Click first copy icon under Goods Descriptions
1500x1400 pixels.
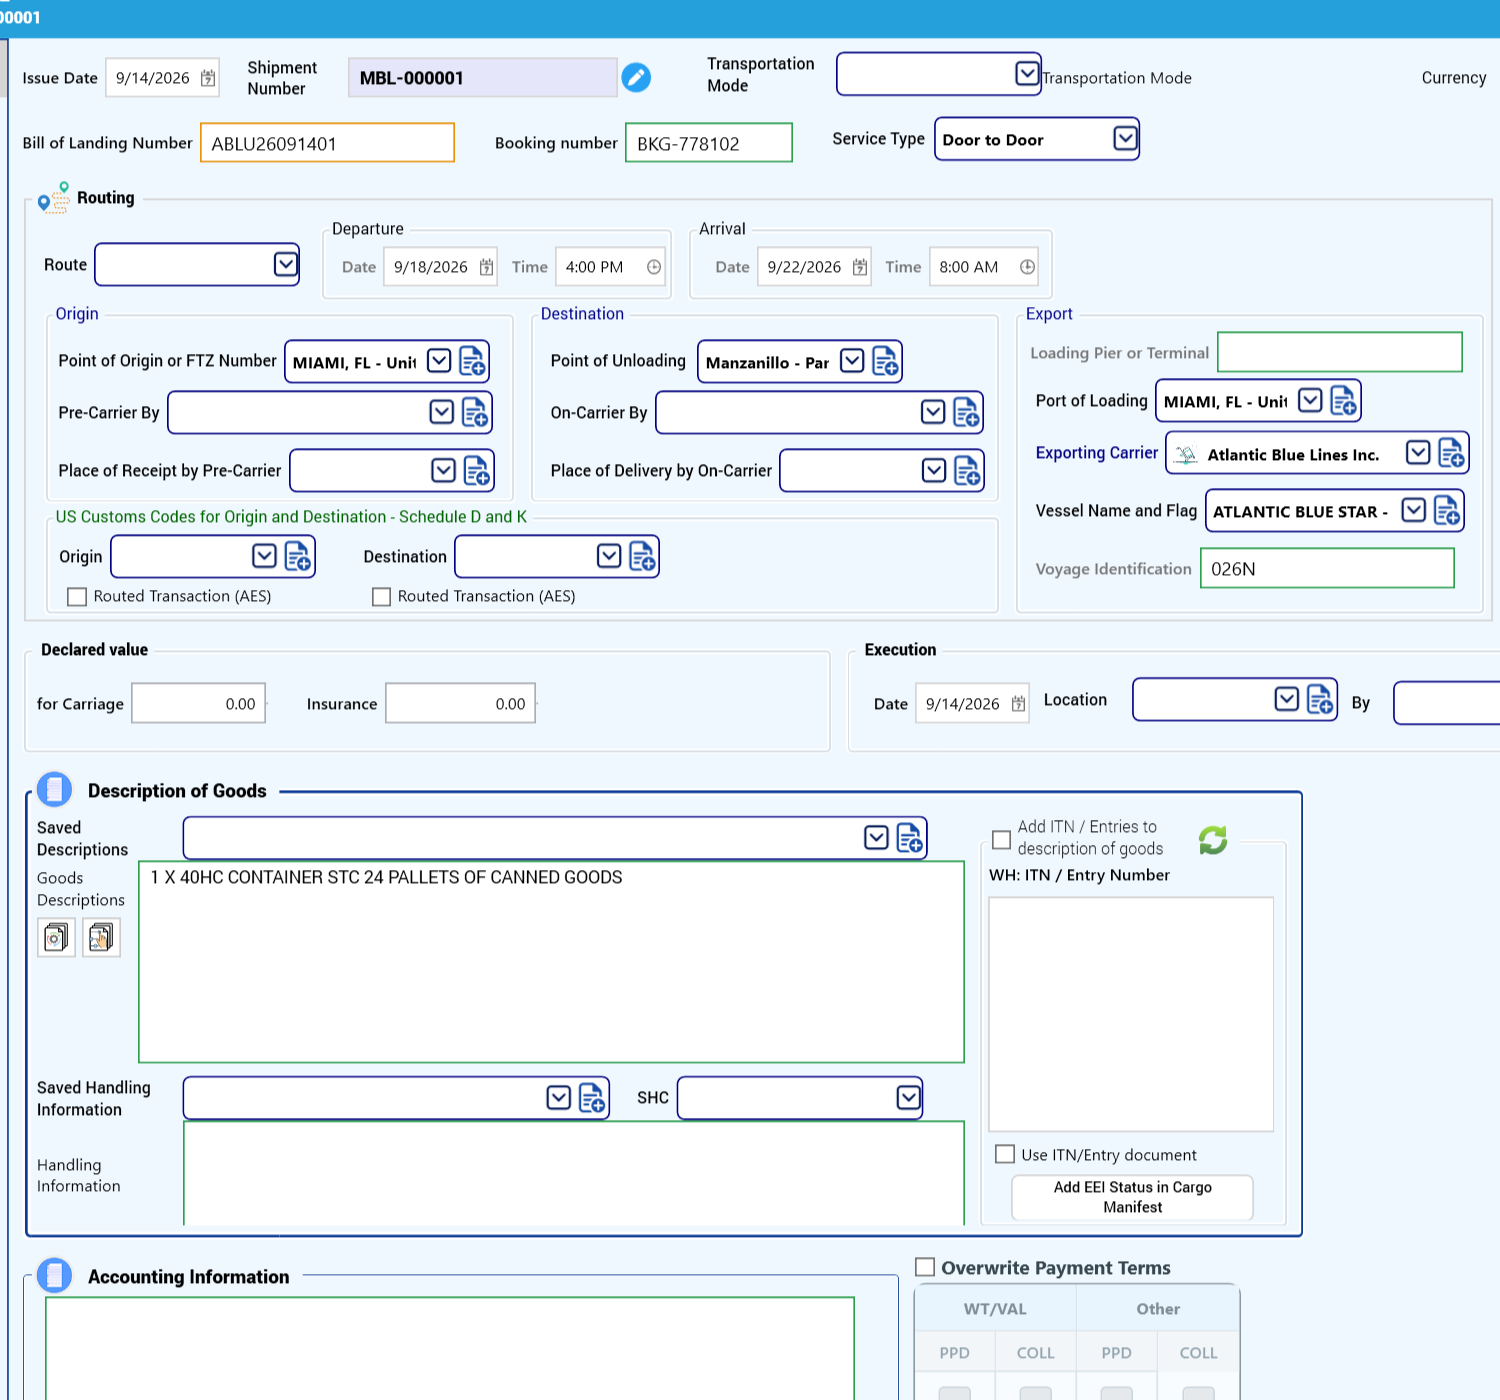click(56, 937)
